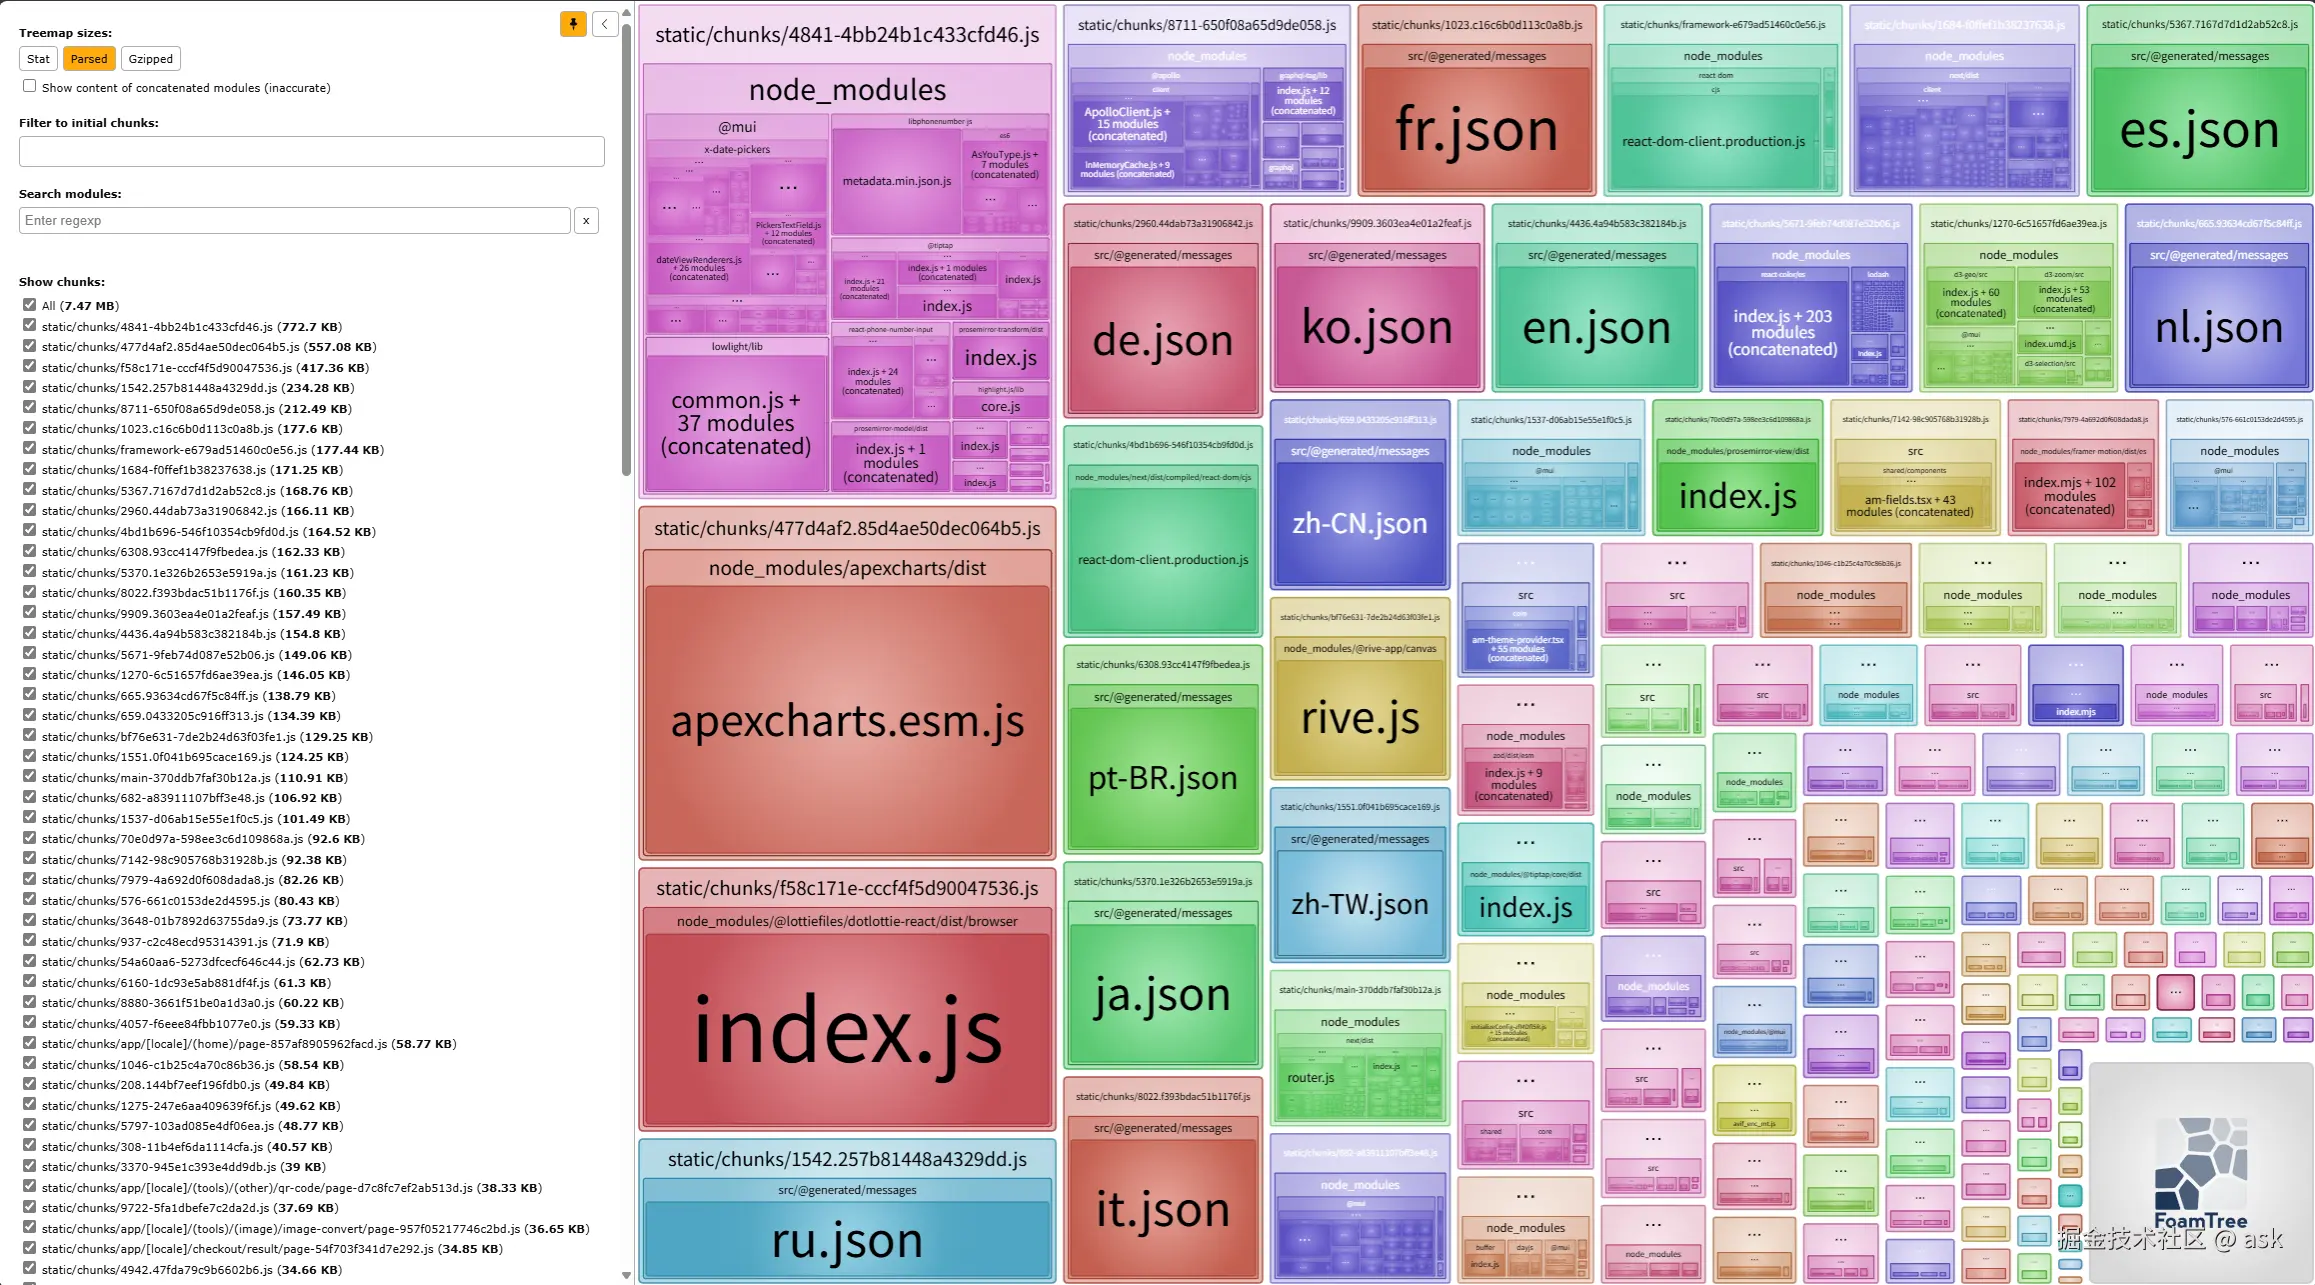Click the pin sidebar icon
This screenshot has height=1285, width=2315.
(x=573, y=24)
